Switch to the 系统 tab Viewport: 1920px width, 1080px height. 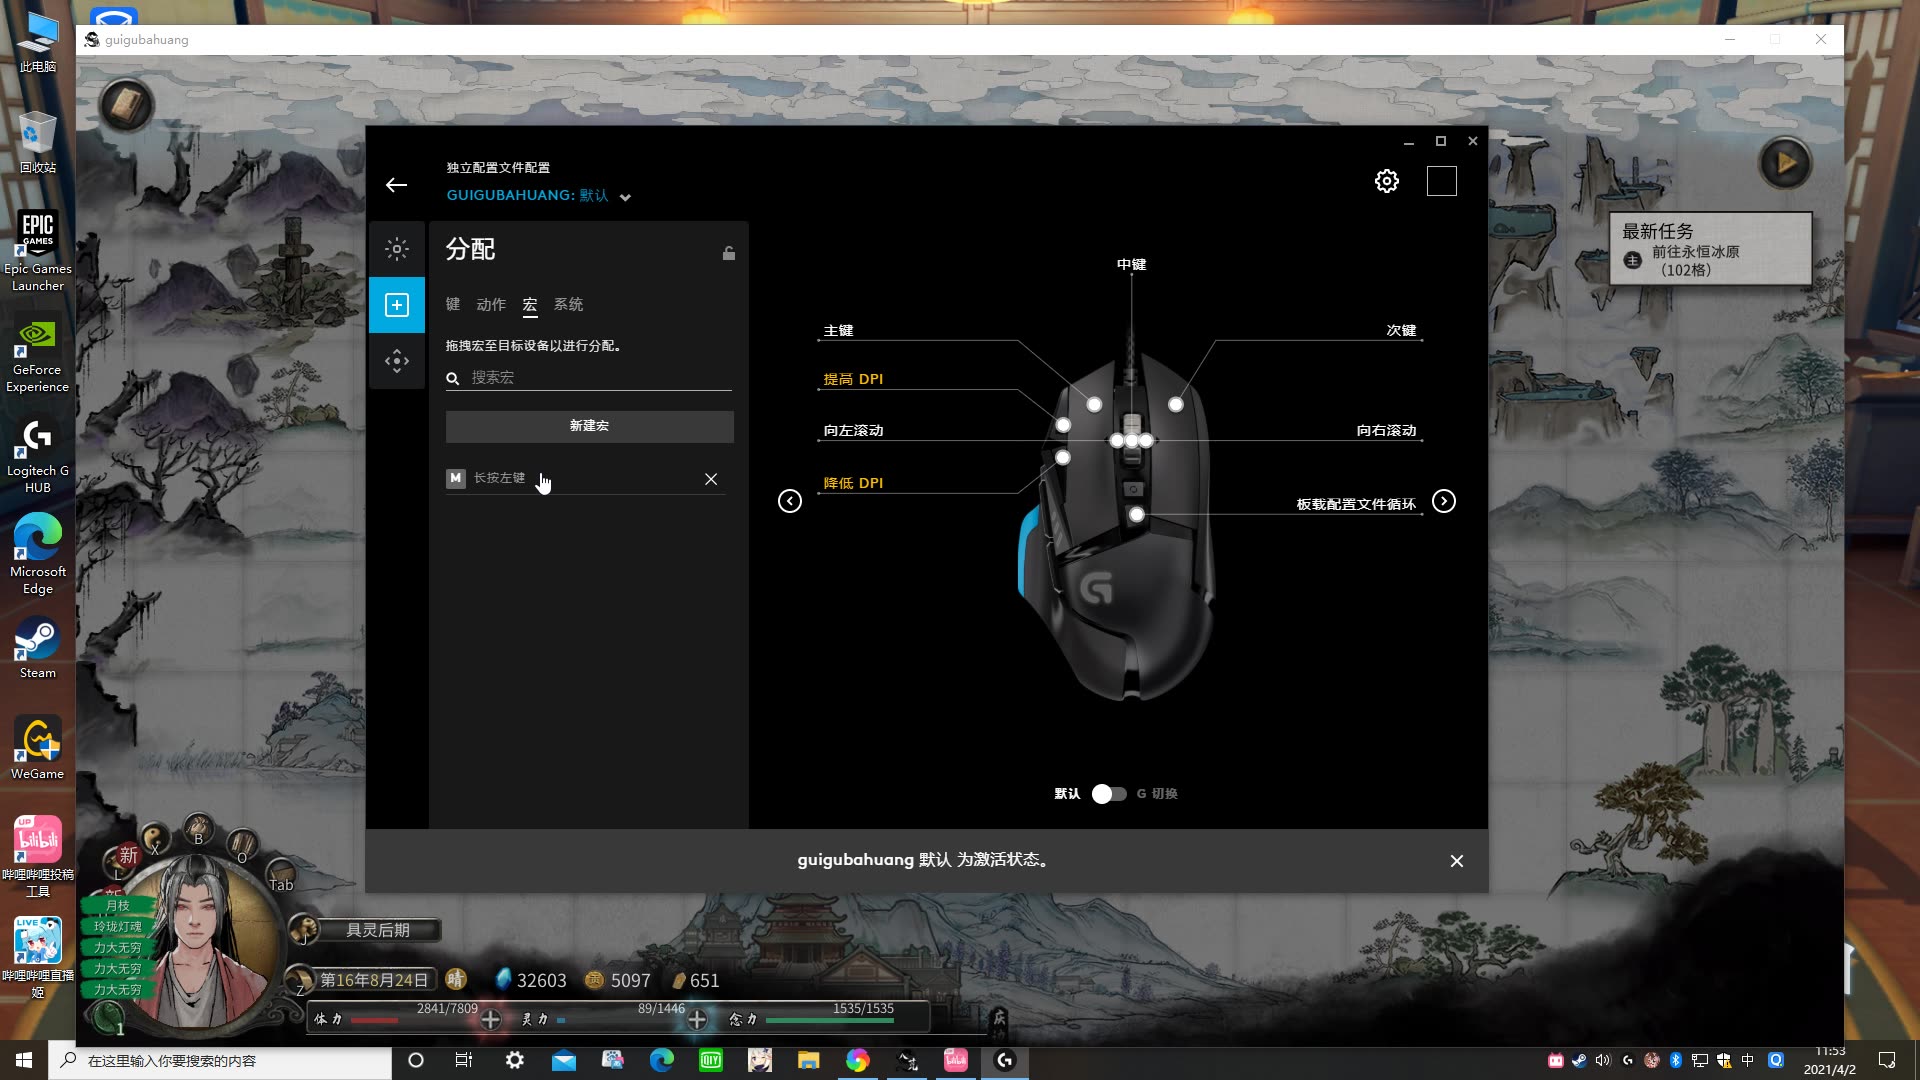tap(568, 304)
